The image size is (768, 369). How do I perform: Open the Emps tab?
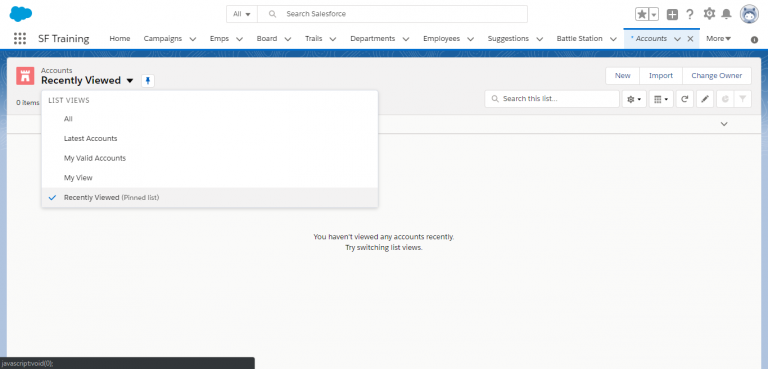[x=219, y=38]
